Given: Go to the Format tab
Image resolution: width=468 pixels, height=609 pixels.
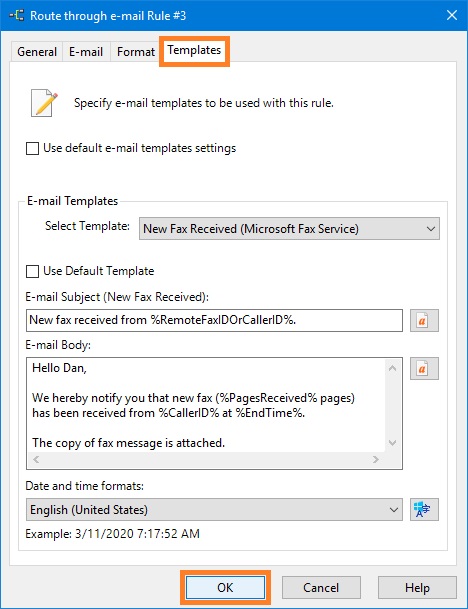Looking at the screenshot, I should [136, 52].
